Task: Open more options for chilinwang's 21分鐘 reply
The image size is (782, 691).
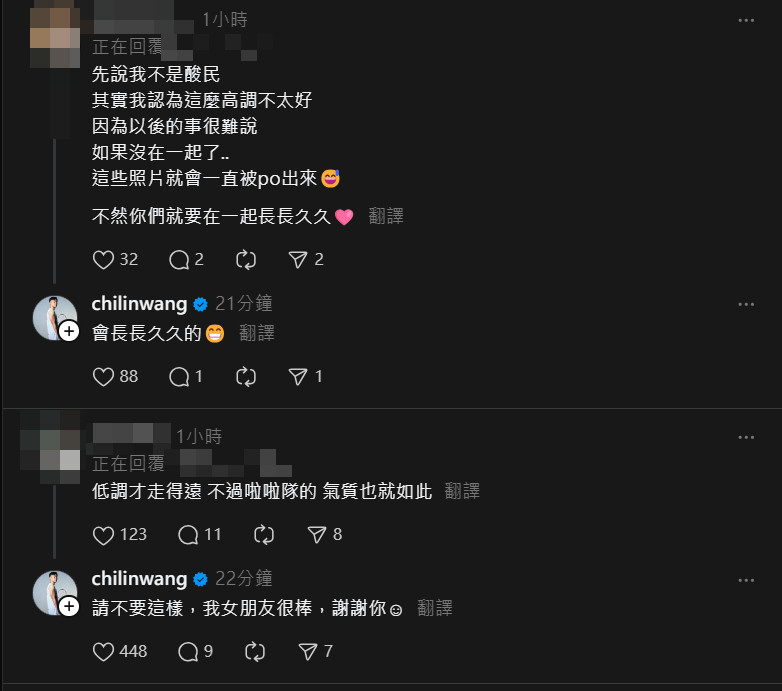Action: pyautogui.click(x=746, y=305)
